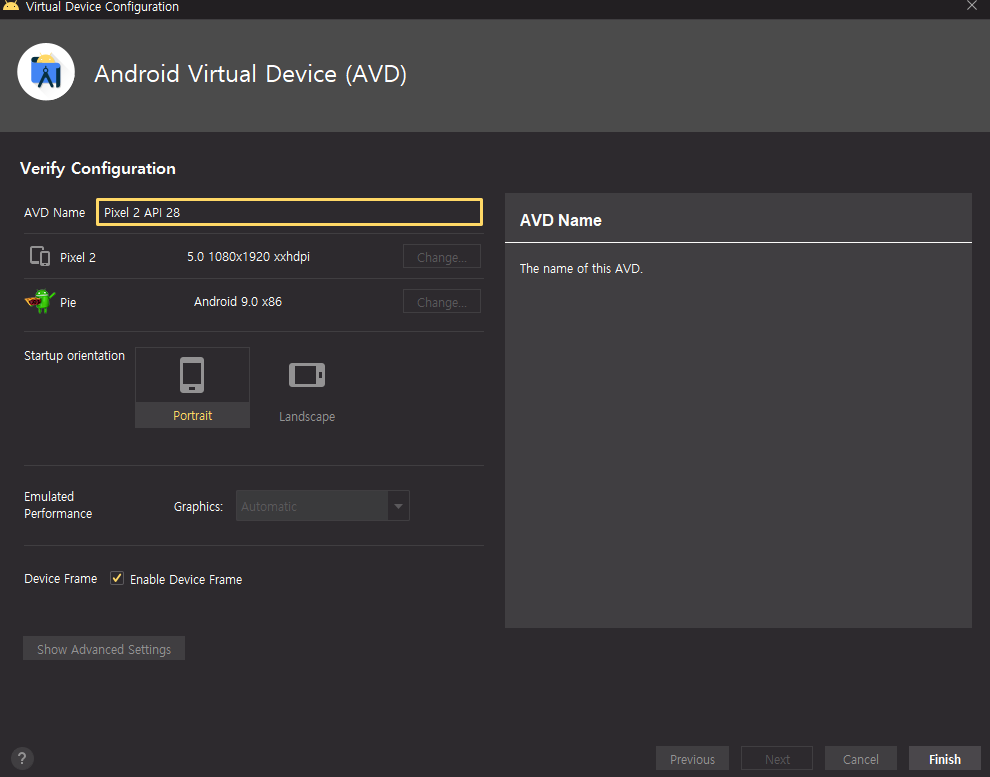Click the 'Startup orientation' label
This screenshot has height=777, width=990.
pos(75,355)
